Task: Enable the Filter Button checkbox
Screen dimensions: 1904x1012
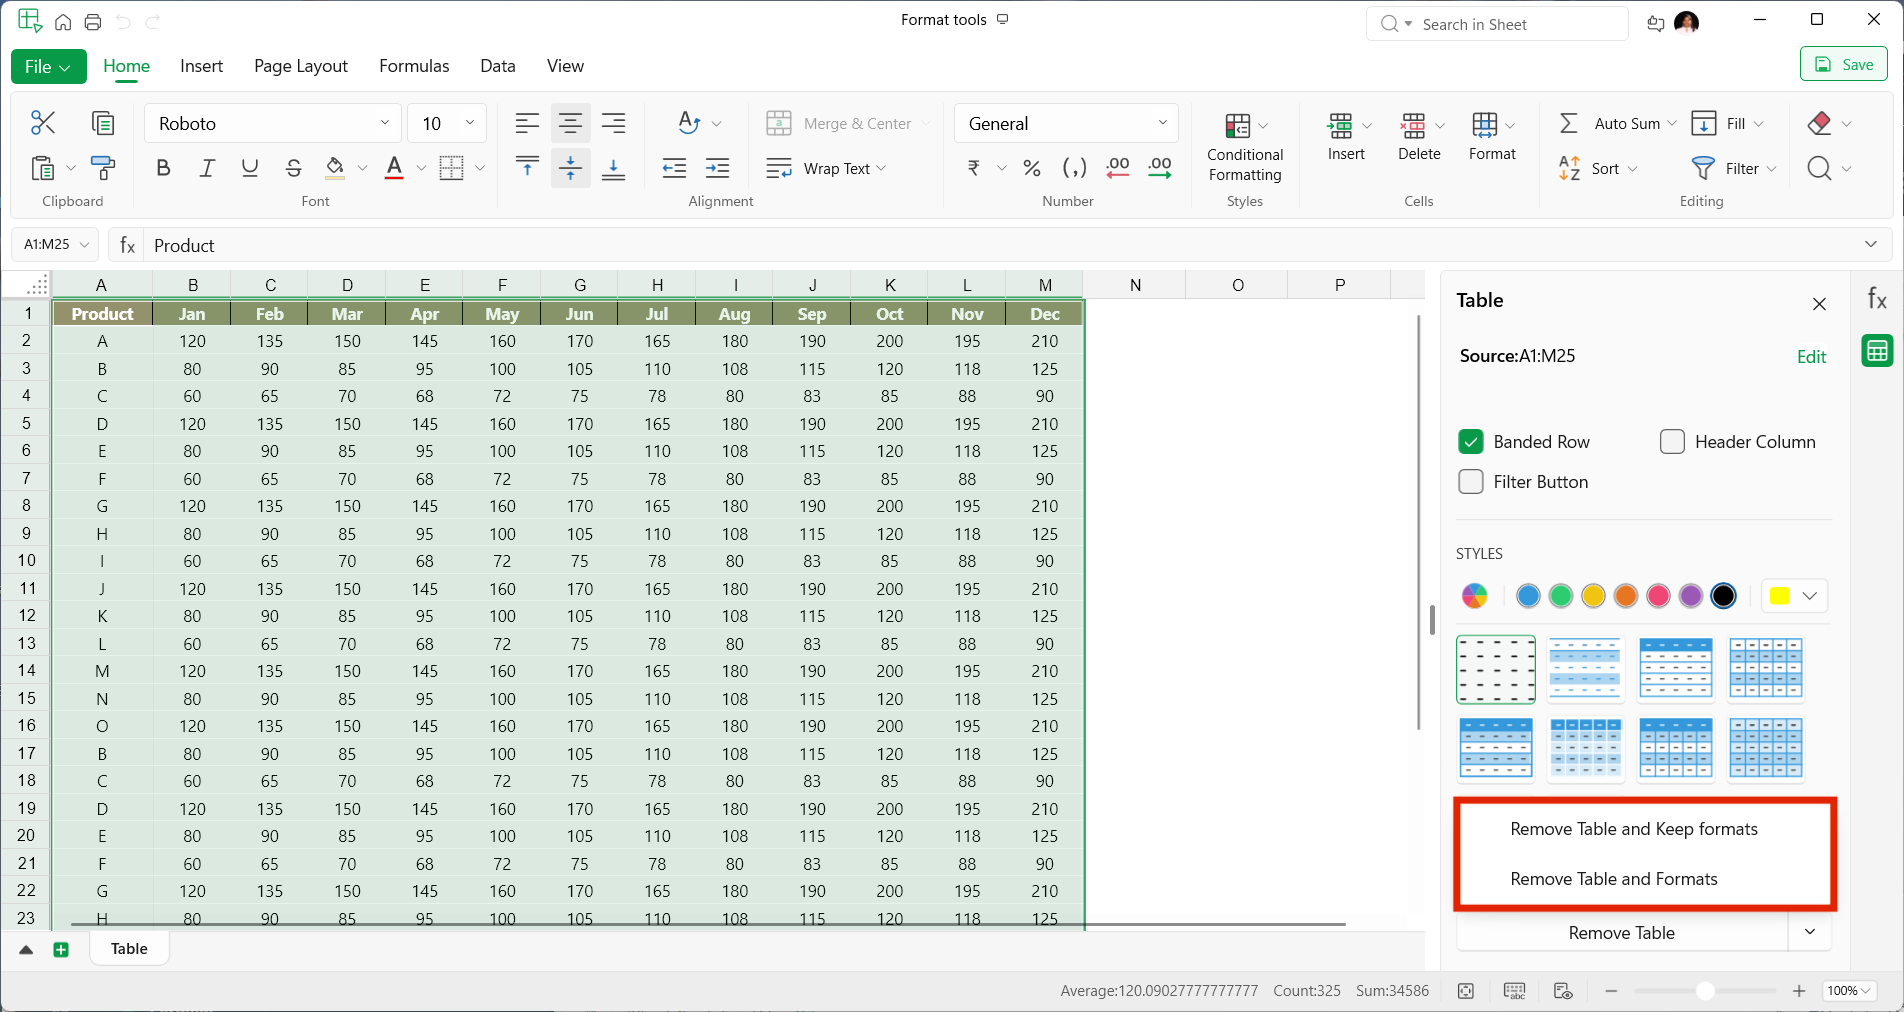Action: [1471, 482]
